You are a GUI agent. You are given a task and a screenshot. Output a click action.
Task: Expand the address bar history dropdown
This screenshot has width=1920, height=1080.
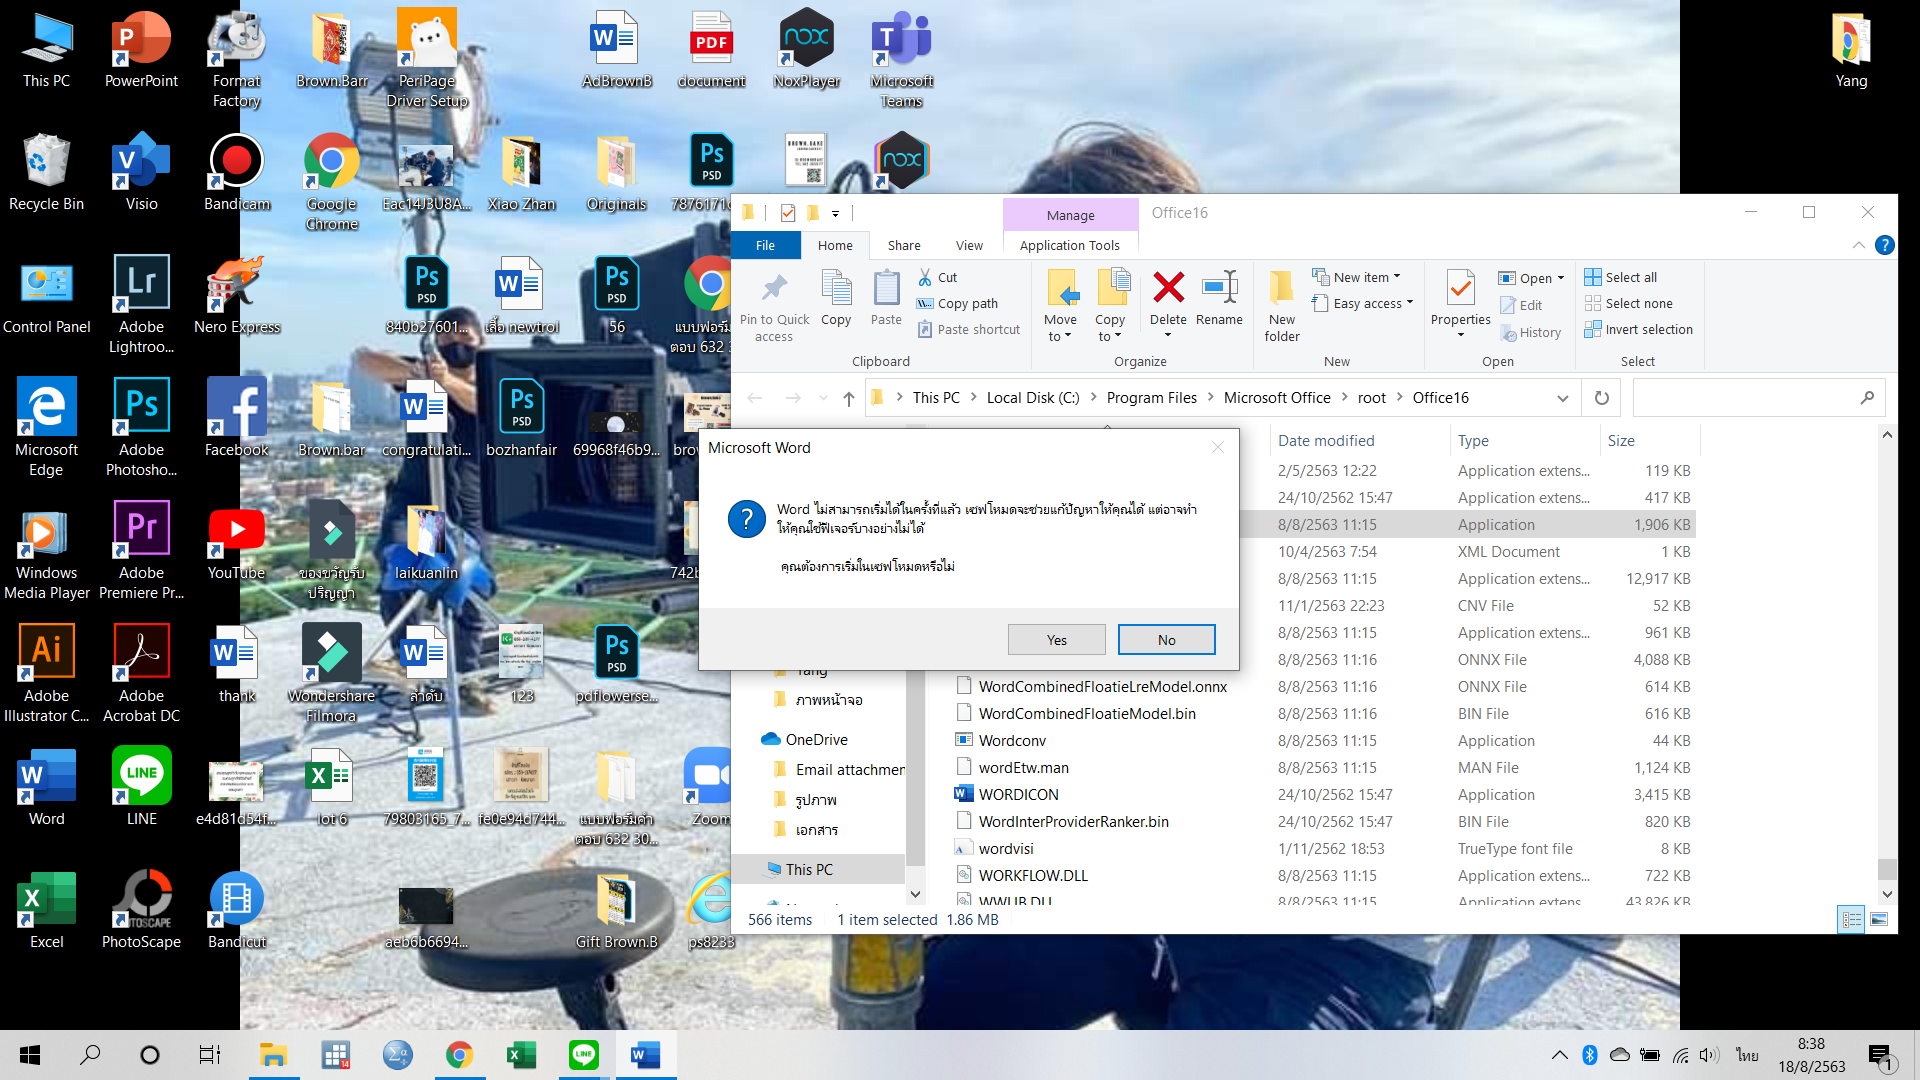click(x=1562, y=398)
